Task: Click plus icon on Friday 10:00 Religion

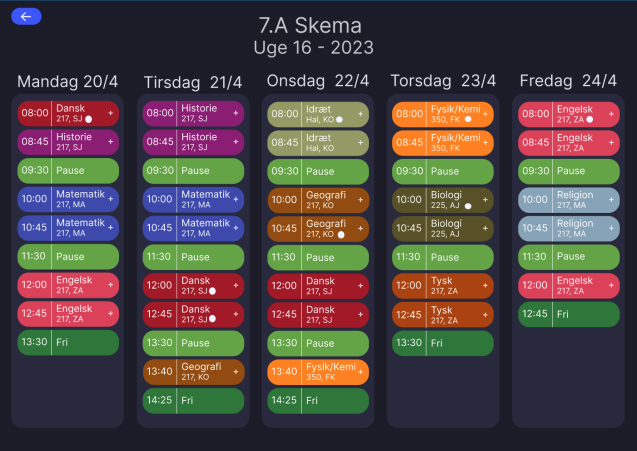Action: coord(610,200)
